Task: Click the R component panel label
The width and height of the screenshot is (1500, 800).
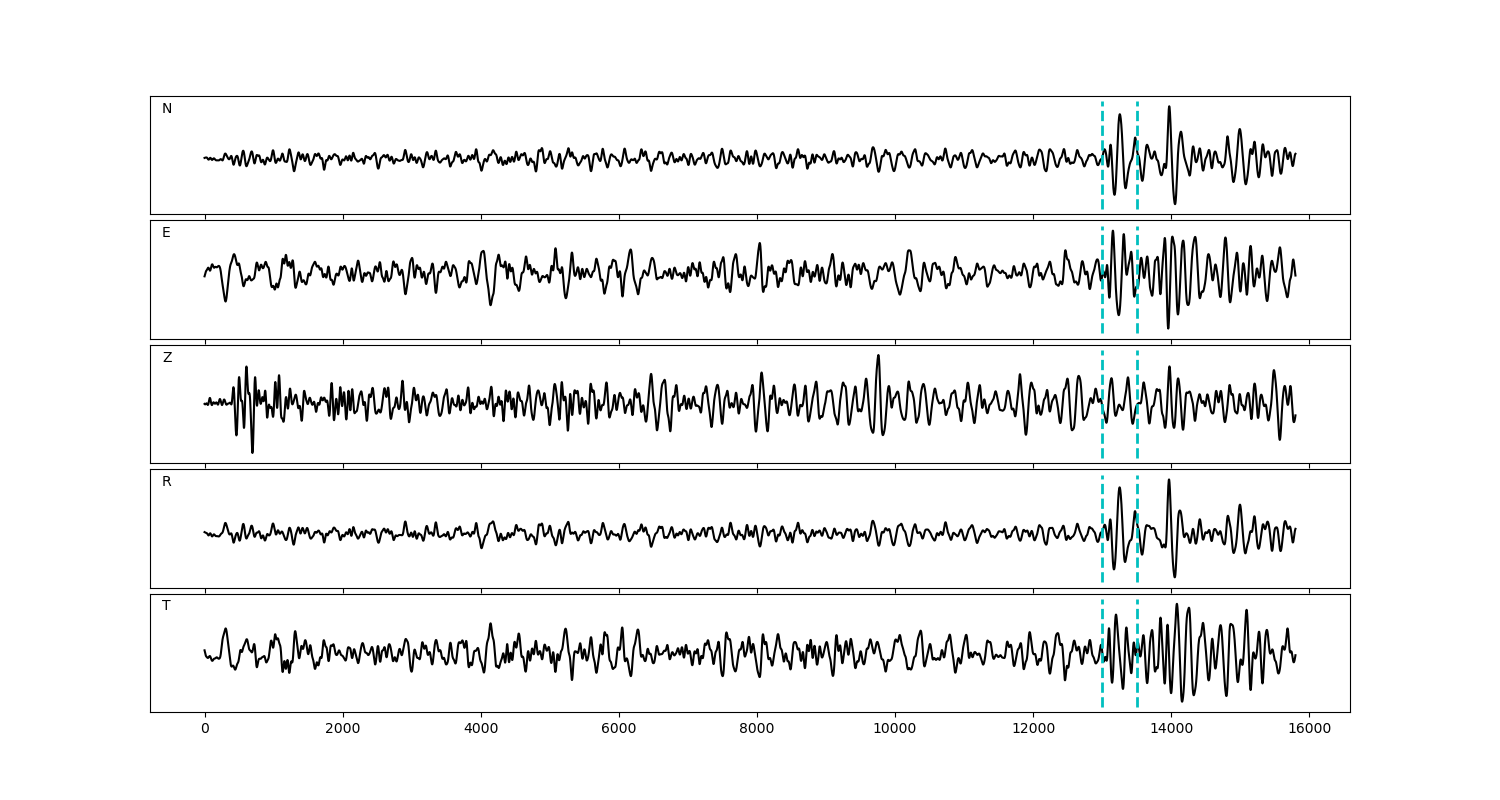Action: tap(167, 482)
